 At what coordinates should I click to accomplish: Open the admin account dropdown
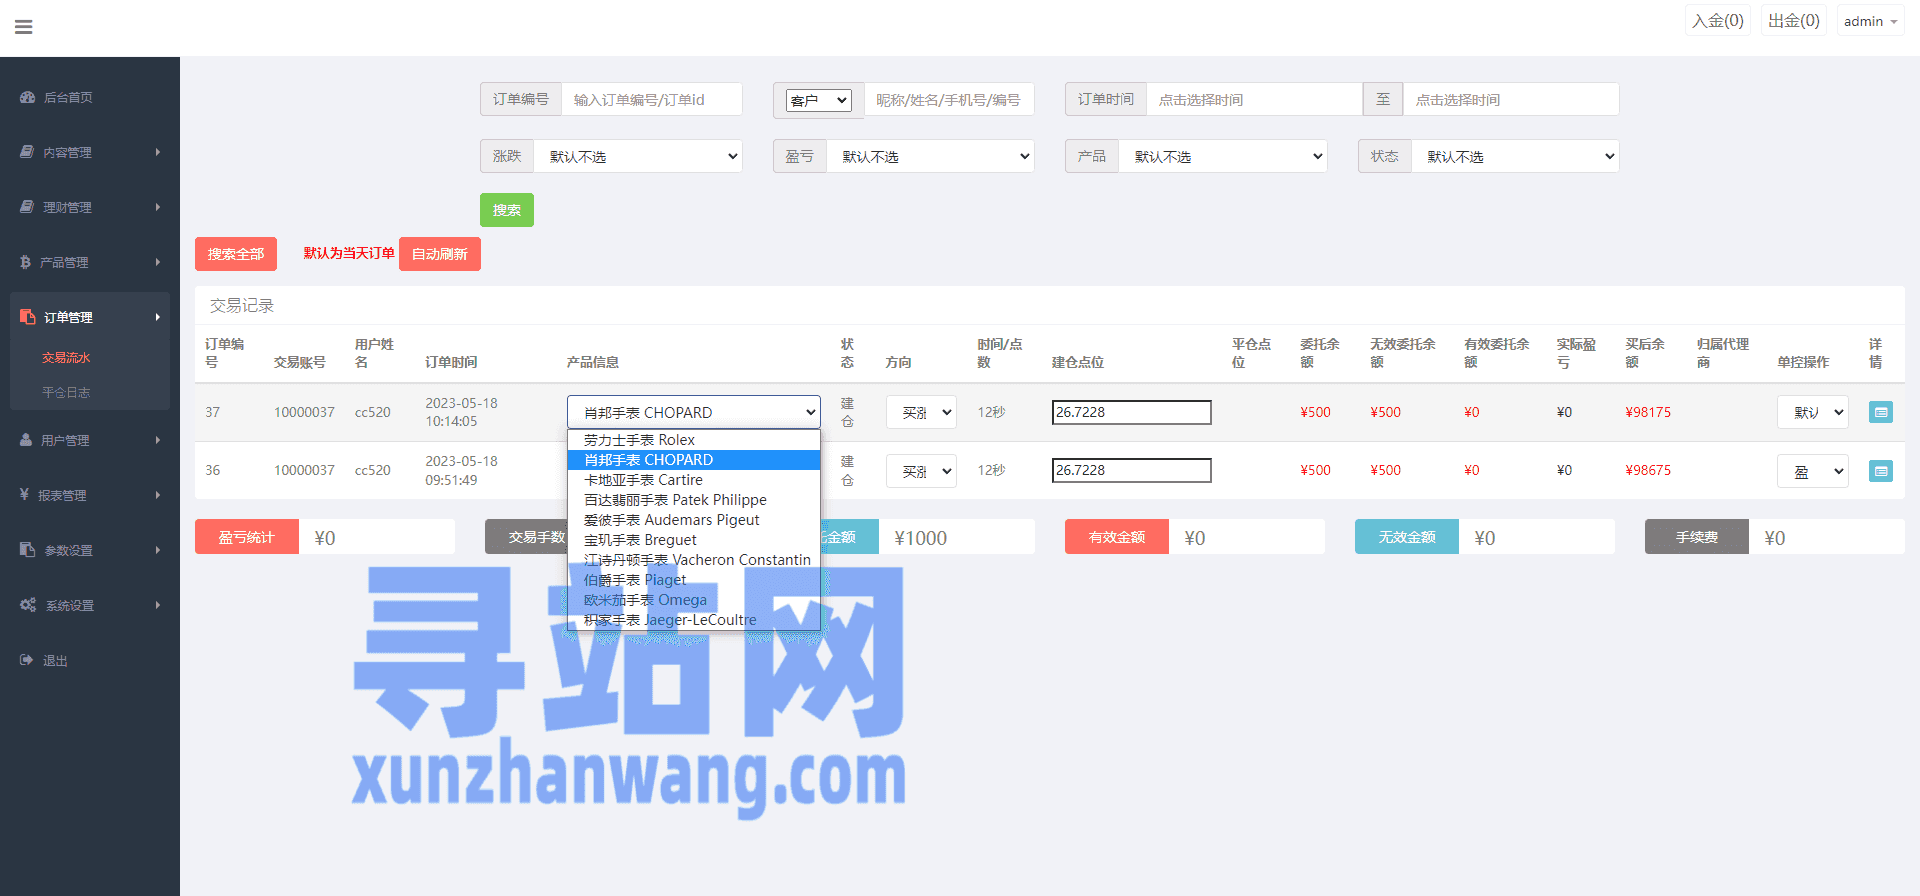click(1870, 21)
